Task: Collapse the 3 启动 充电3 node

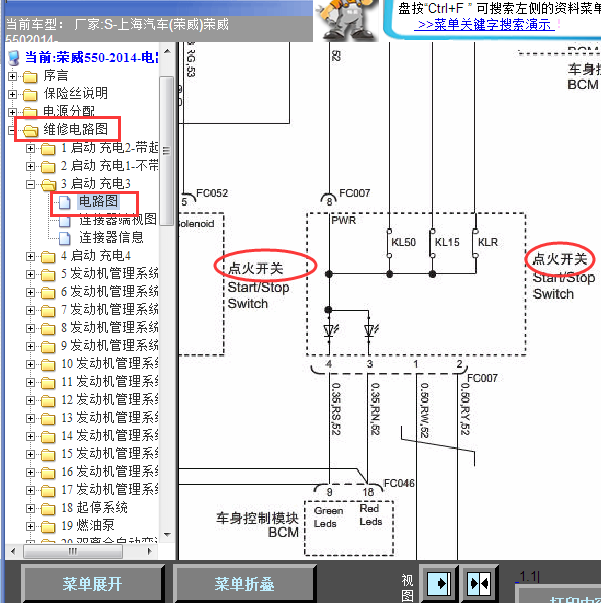Action: coord(30,185)
